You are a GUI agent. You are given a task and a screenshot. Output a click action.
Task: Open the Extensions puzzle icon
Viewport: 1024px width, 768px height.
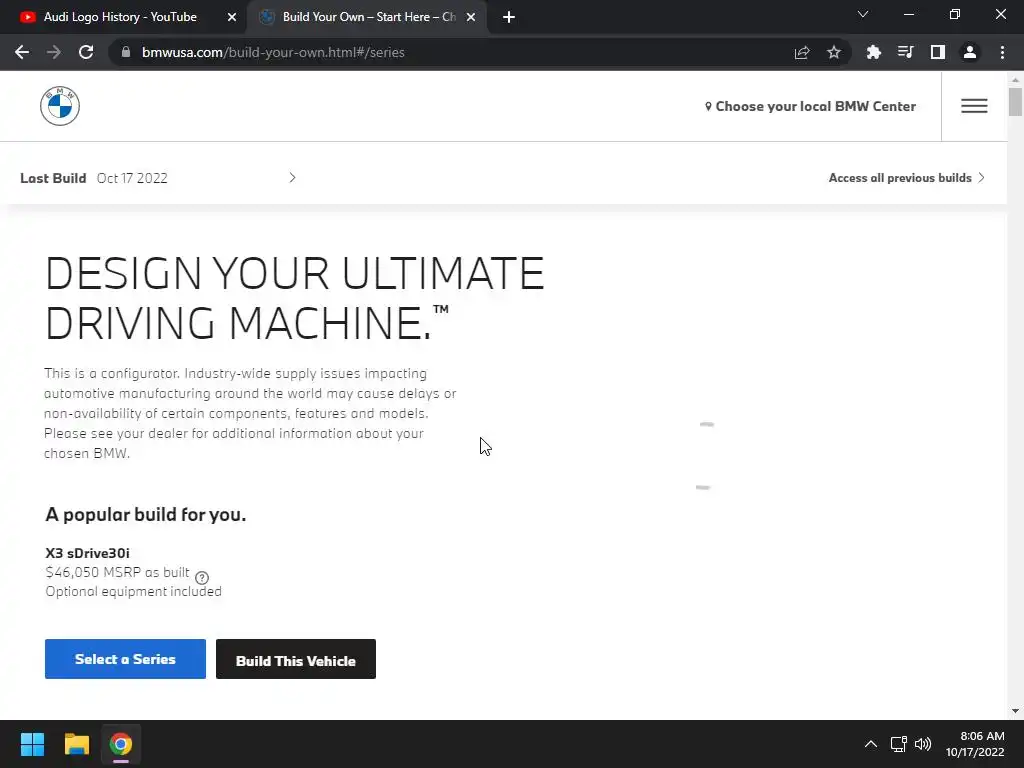[873, 52]
